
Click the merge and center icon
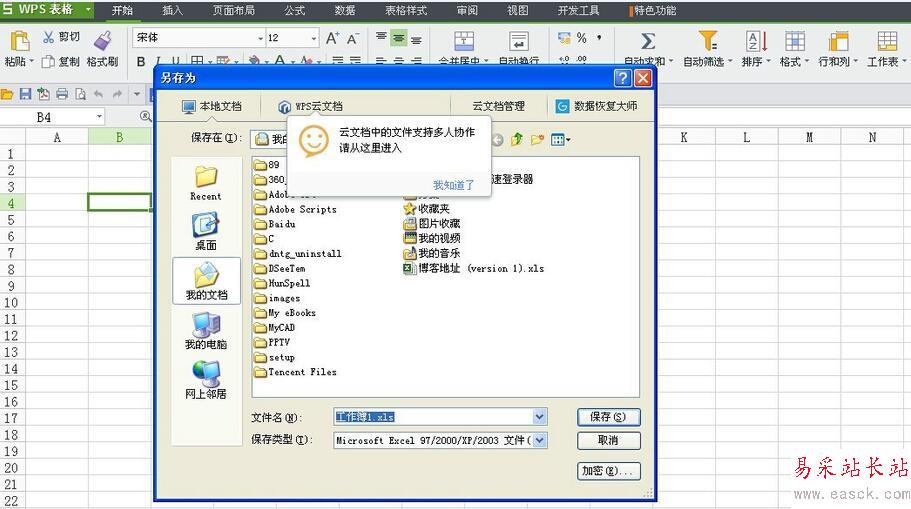tap(464, 41)
